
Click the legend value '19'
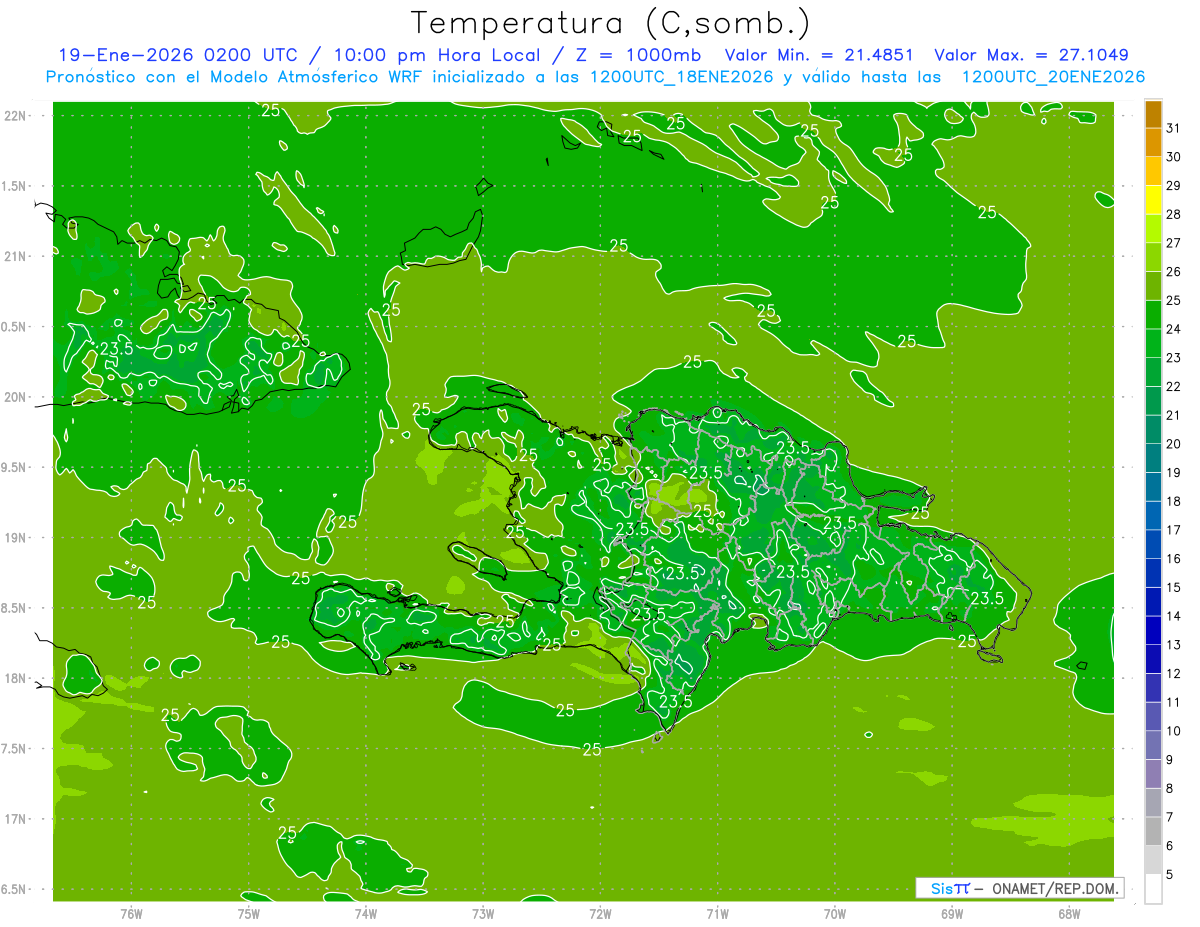(1174, 473)
